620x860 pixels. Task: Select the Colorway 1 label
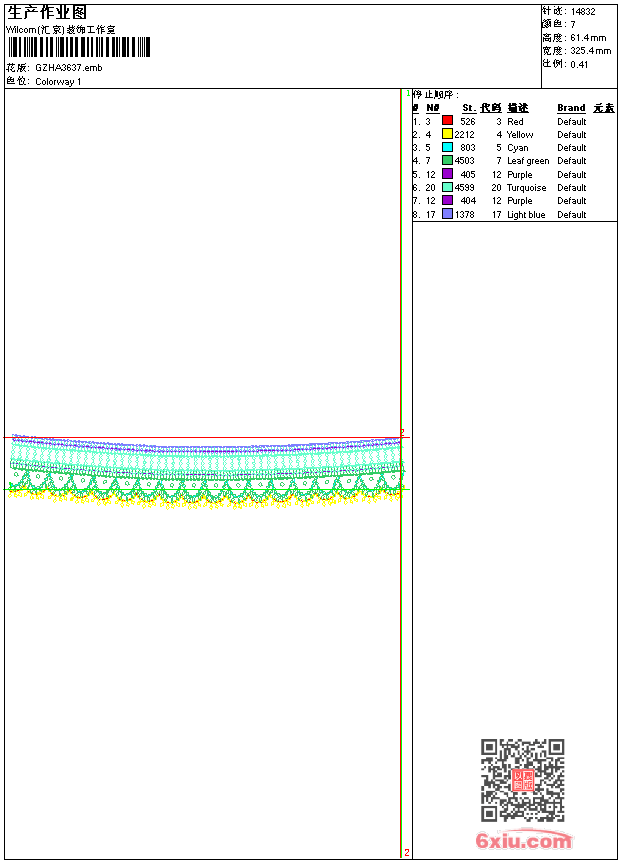[58, 82]
